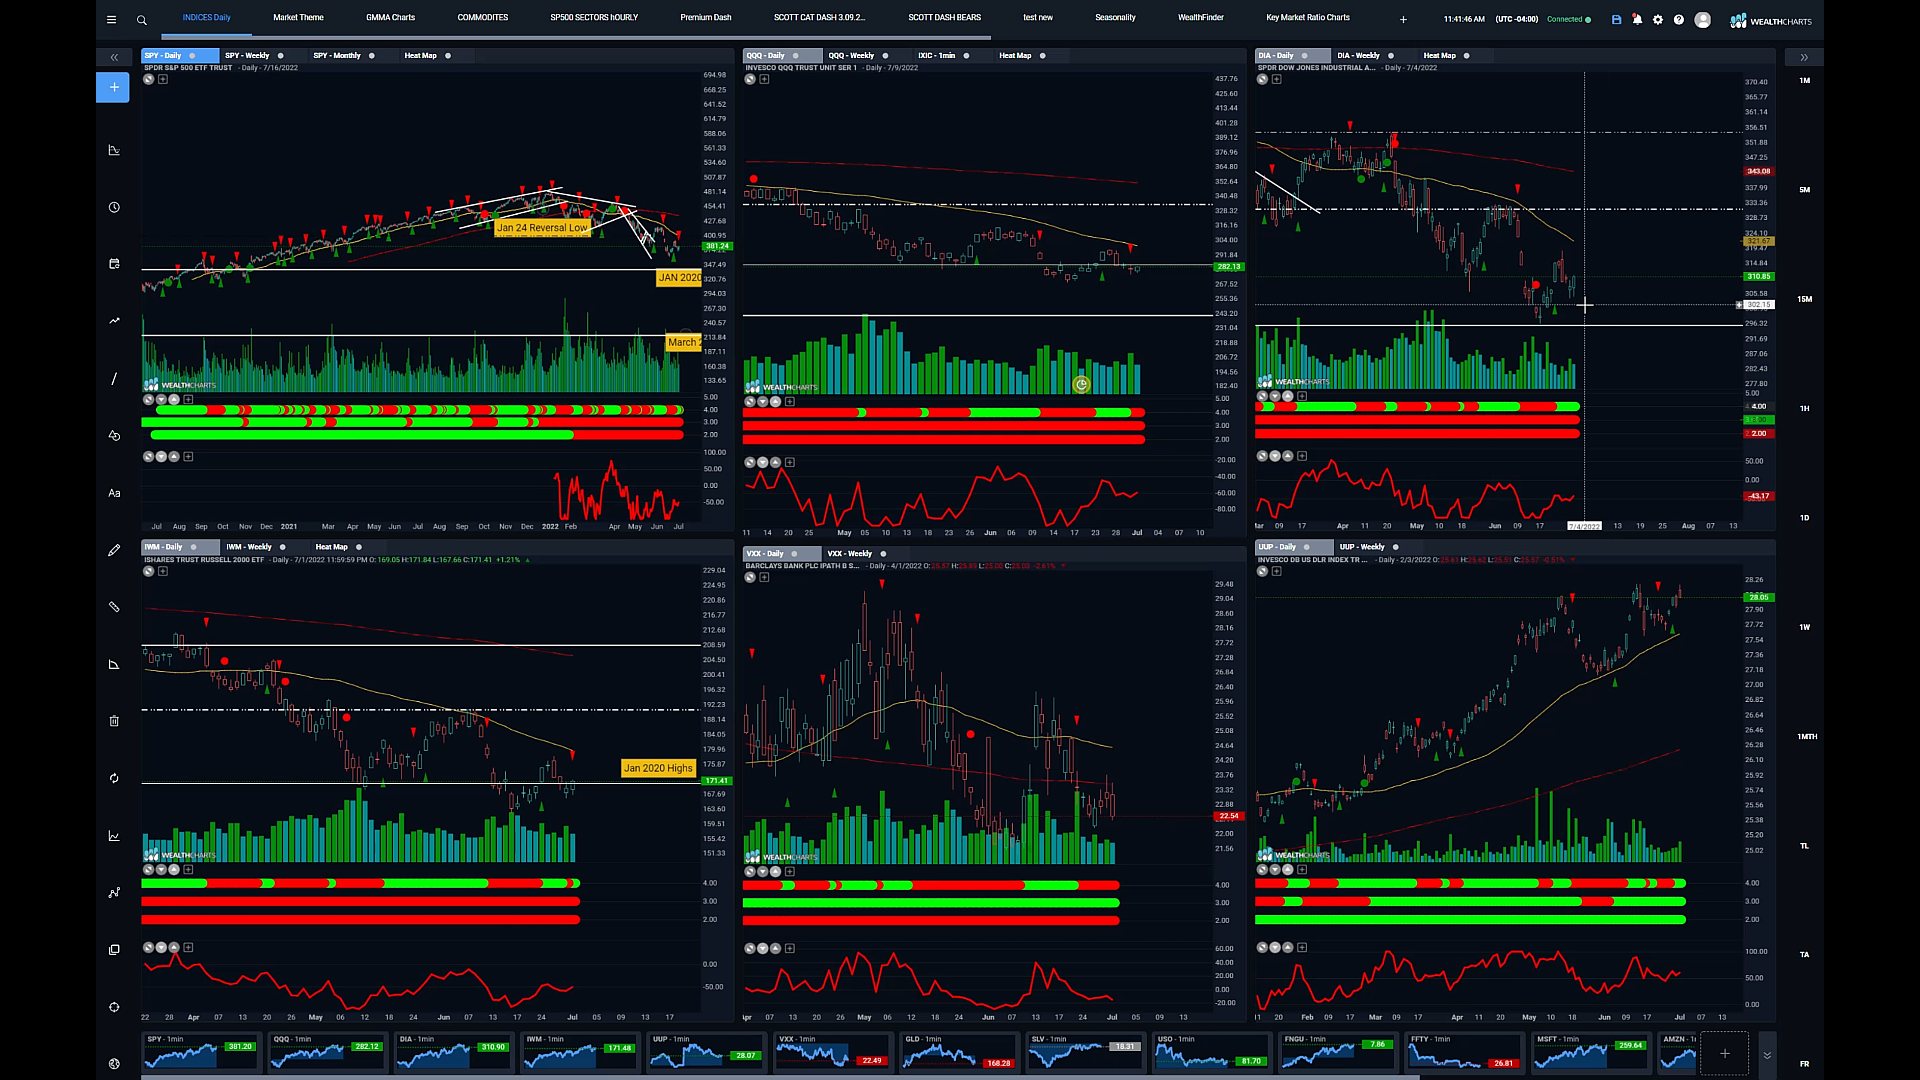Click the line chart icon in sidebar
Screen dimensions: 1920x1080
click(x=114, y=836)
